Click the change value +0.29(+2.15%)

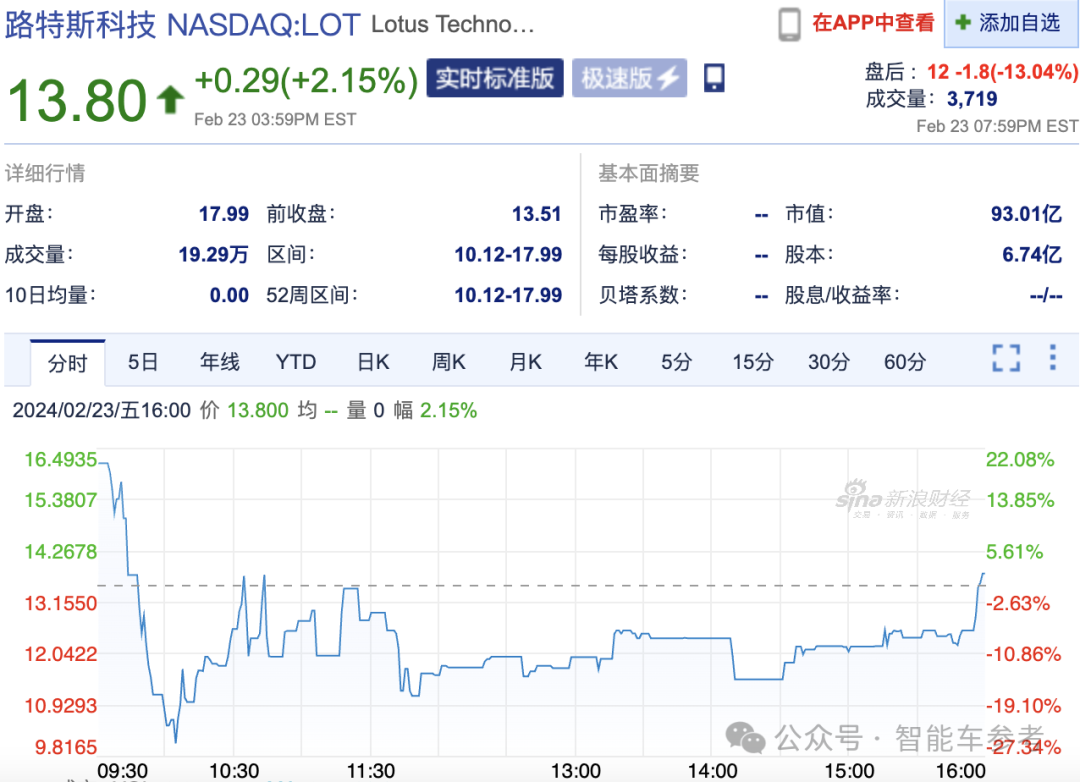click(x=307, y=81)
